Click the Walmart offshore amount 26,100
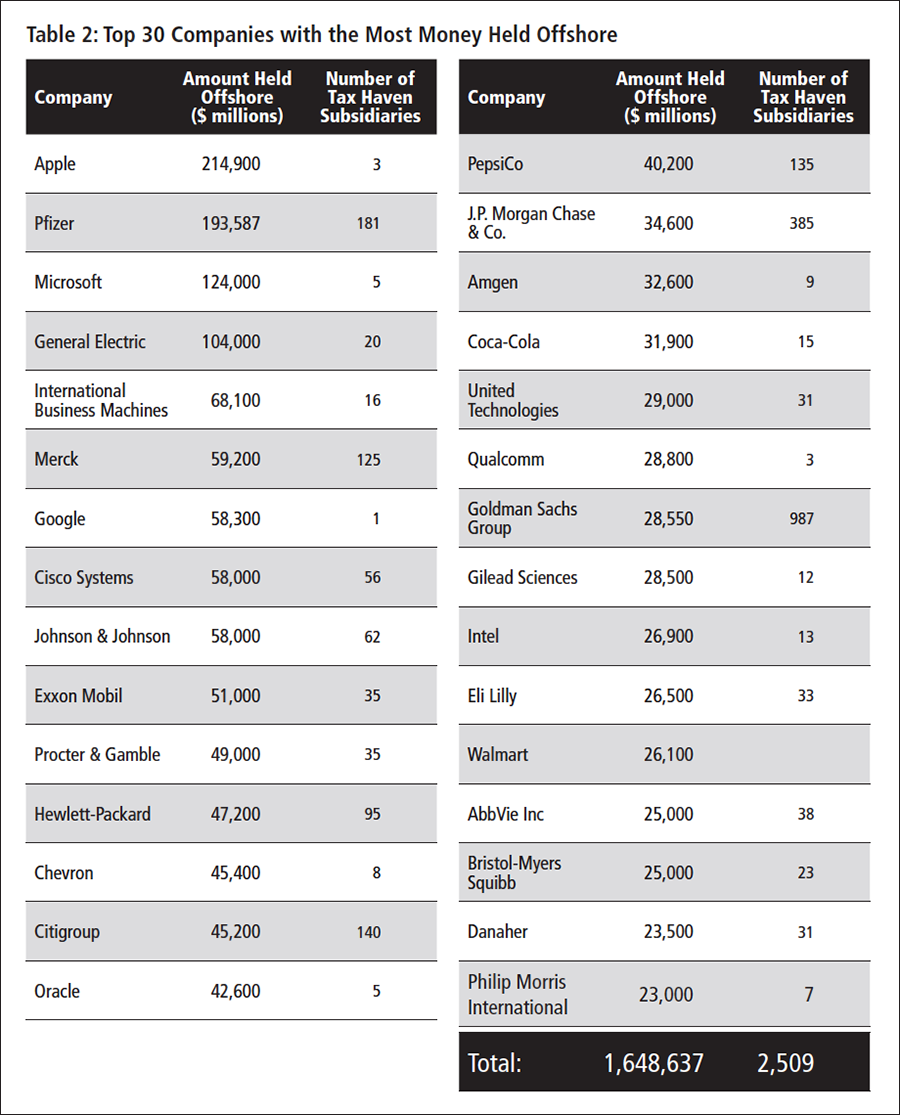Screen dimensions: 900x1115 [668, 754]
